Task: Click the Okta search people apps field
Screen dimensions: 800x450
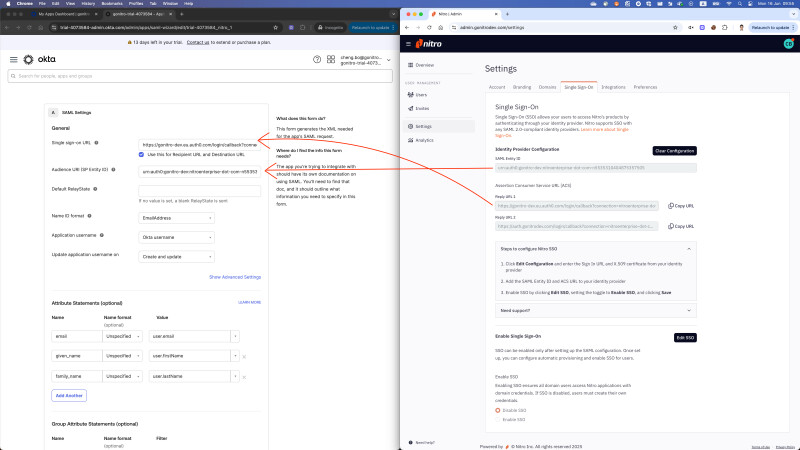Action: (200, 76)
